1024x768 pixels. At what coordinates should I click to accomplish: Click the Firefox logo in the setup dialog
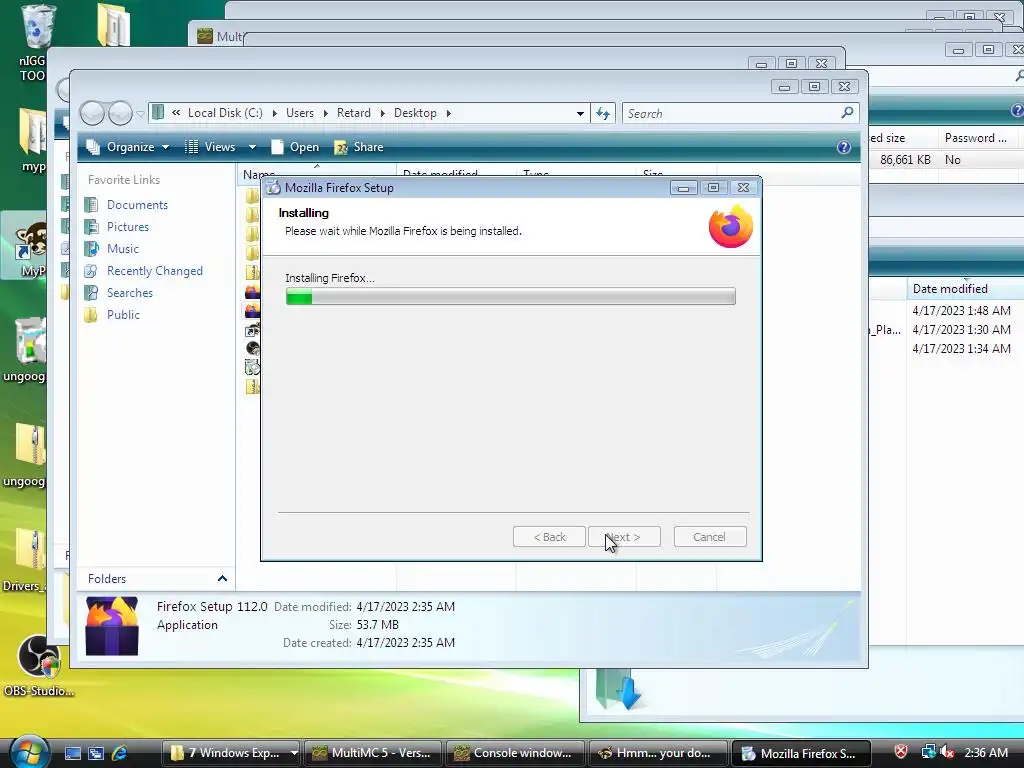(x=731, y=226)
